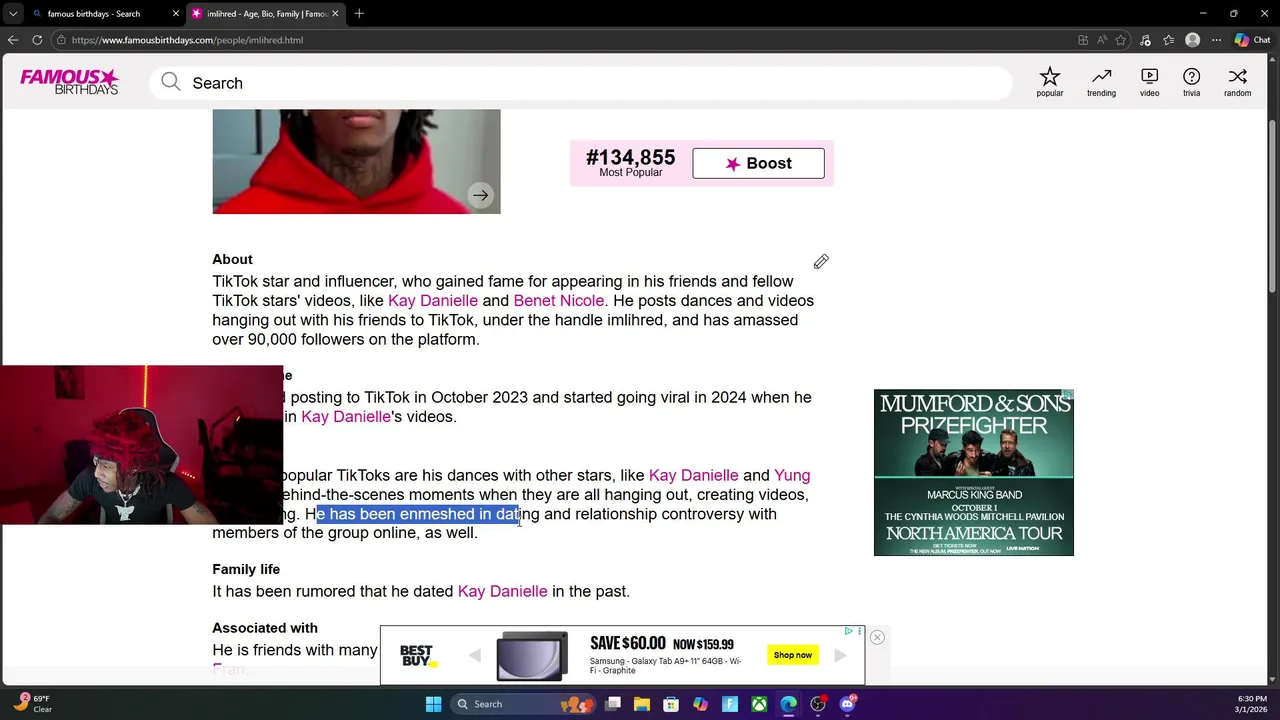Open the OBS icon on the taskbar
The width and height of the screenshot is (1280, 720).
(x=818, y=704)
